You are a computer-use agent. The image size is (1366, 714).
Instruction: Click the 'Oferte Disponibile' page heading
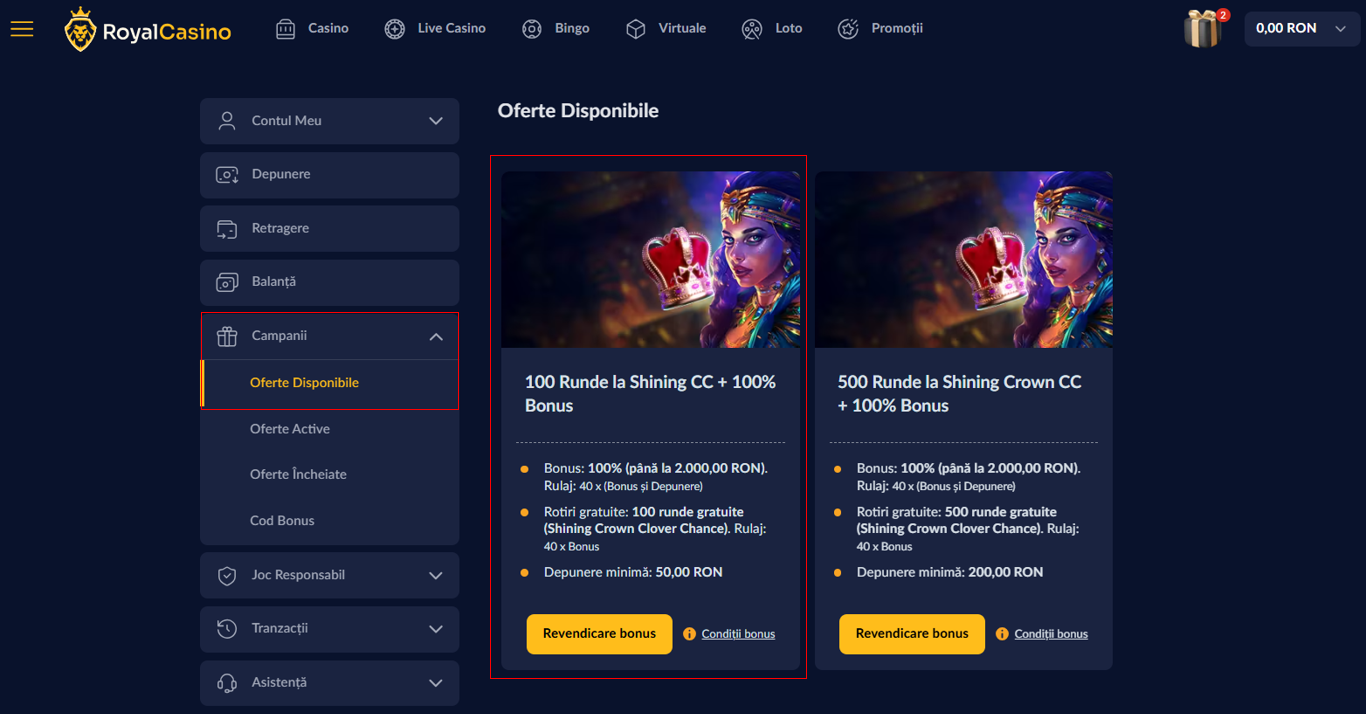coord(578,111)
